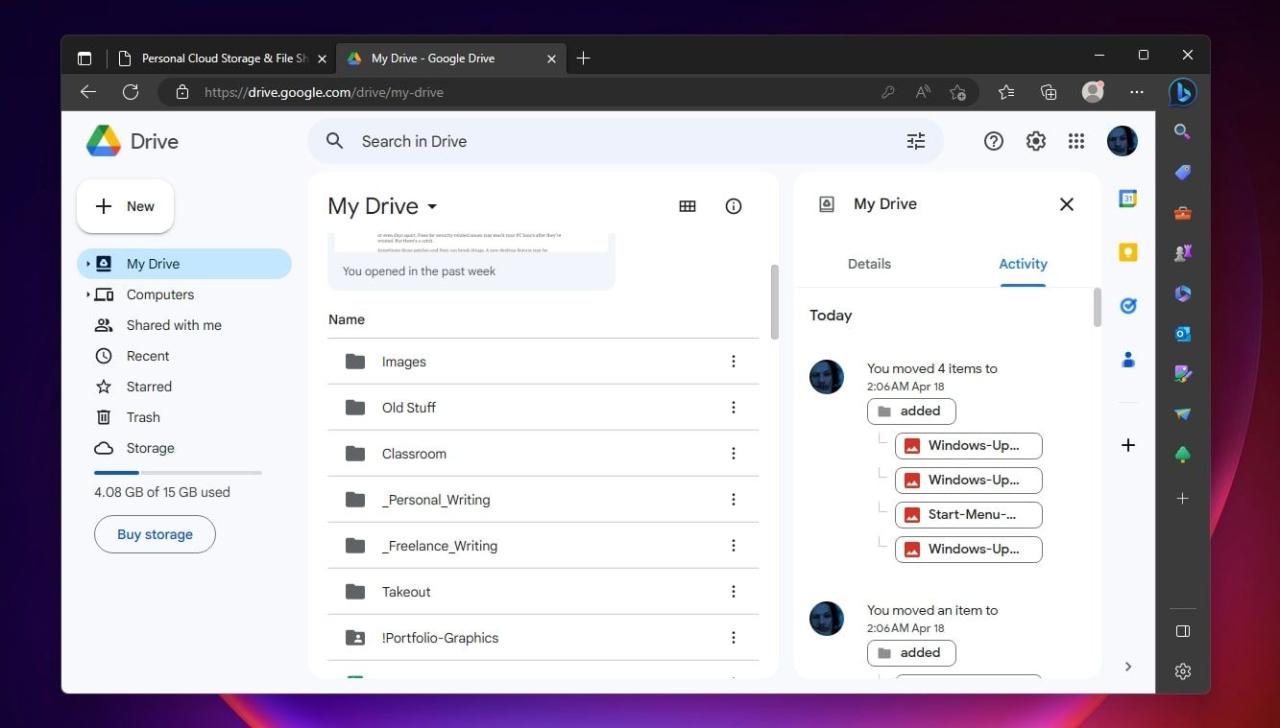This screenshot has width=1280, height=728.
Task: Open Edge sidebar shopping tag icon
Action: tap(1182, 172)
